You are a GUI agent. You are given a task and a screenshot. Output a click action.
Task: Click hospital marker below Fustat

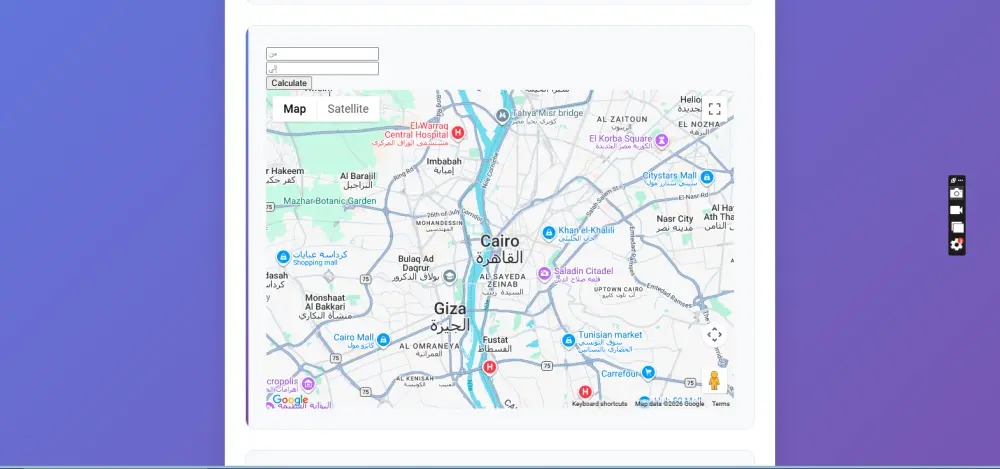(489, 367)
